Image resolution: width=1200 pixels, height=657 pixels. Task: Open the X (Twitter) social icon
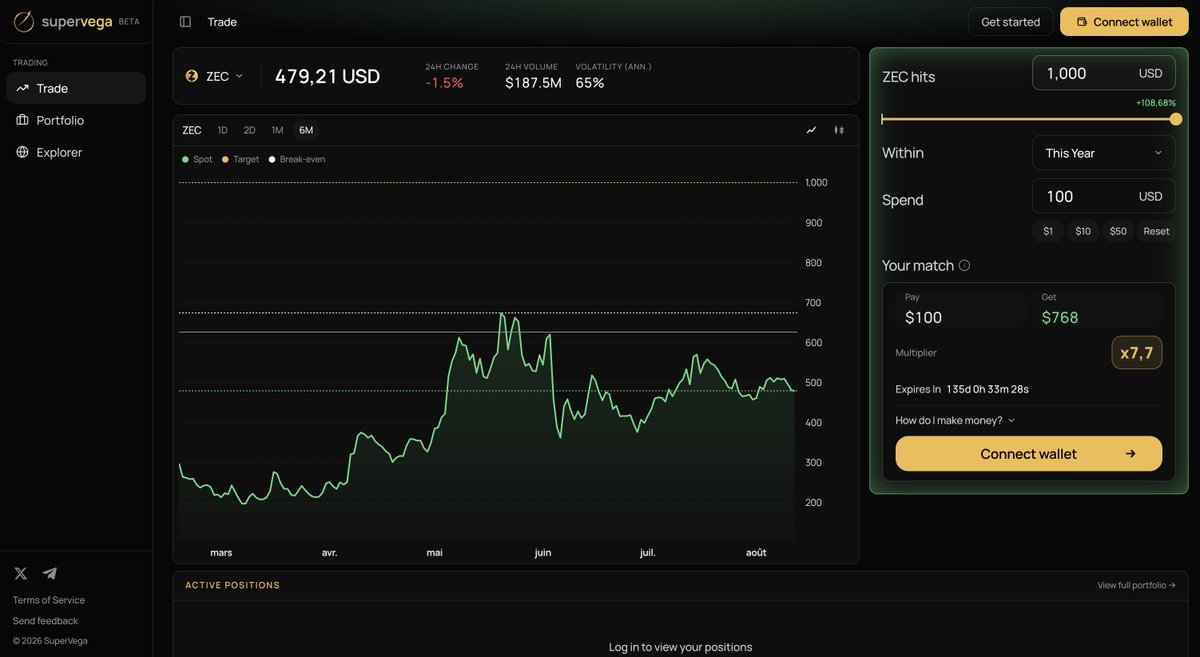[21, 573]
